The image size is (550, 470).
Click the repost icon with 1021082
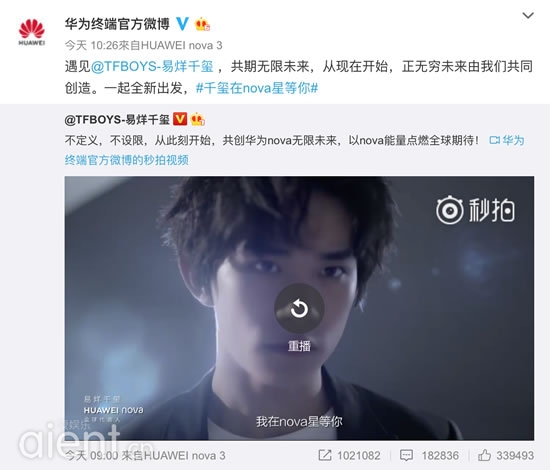[x=349, y=455]
